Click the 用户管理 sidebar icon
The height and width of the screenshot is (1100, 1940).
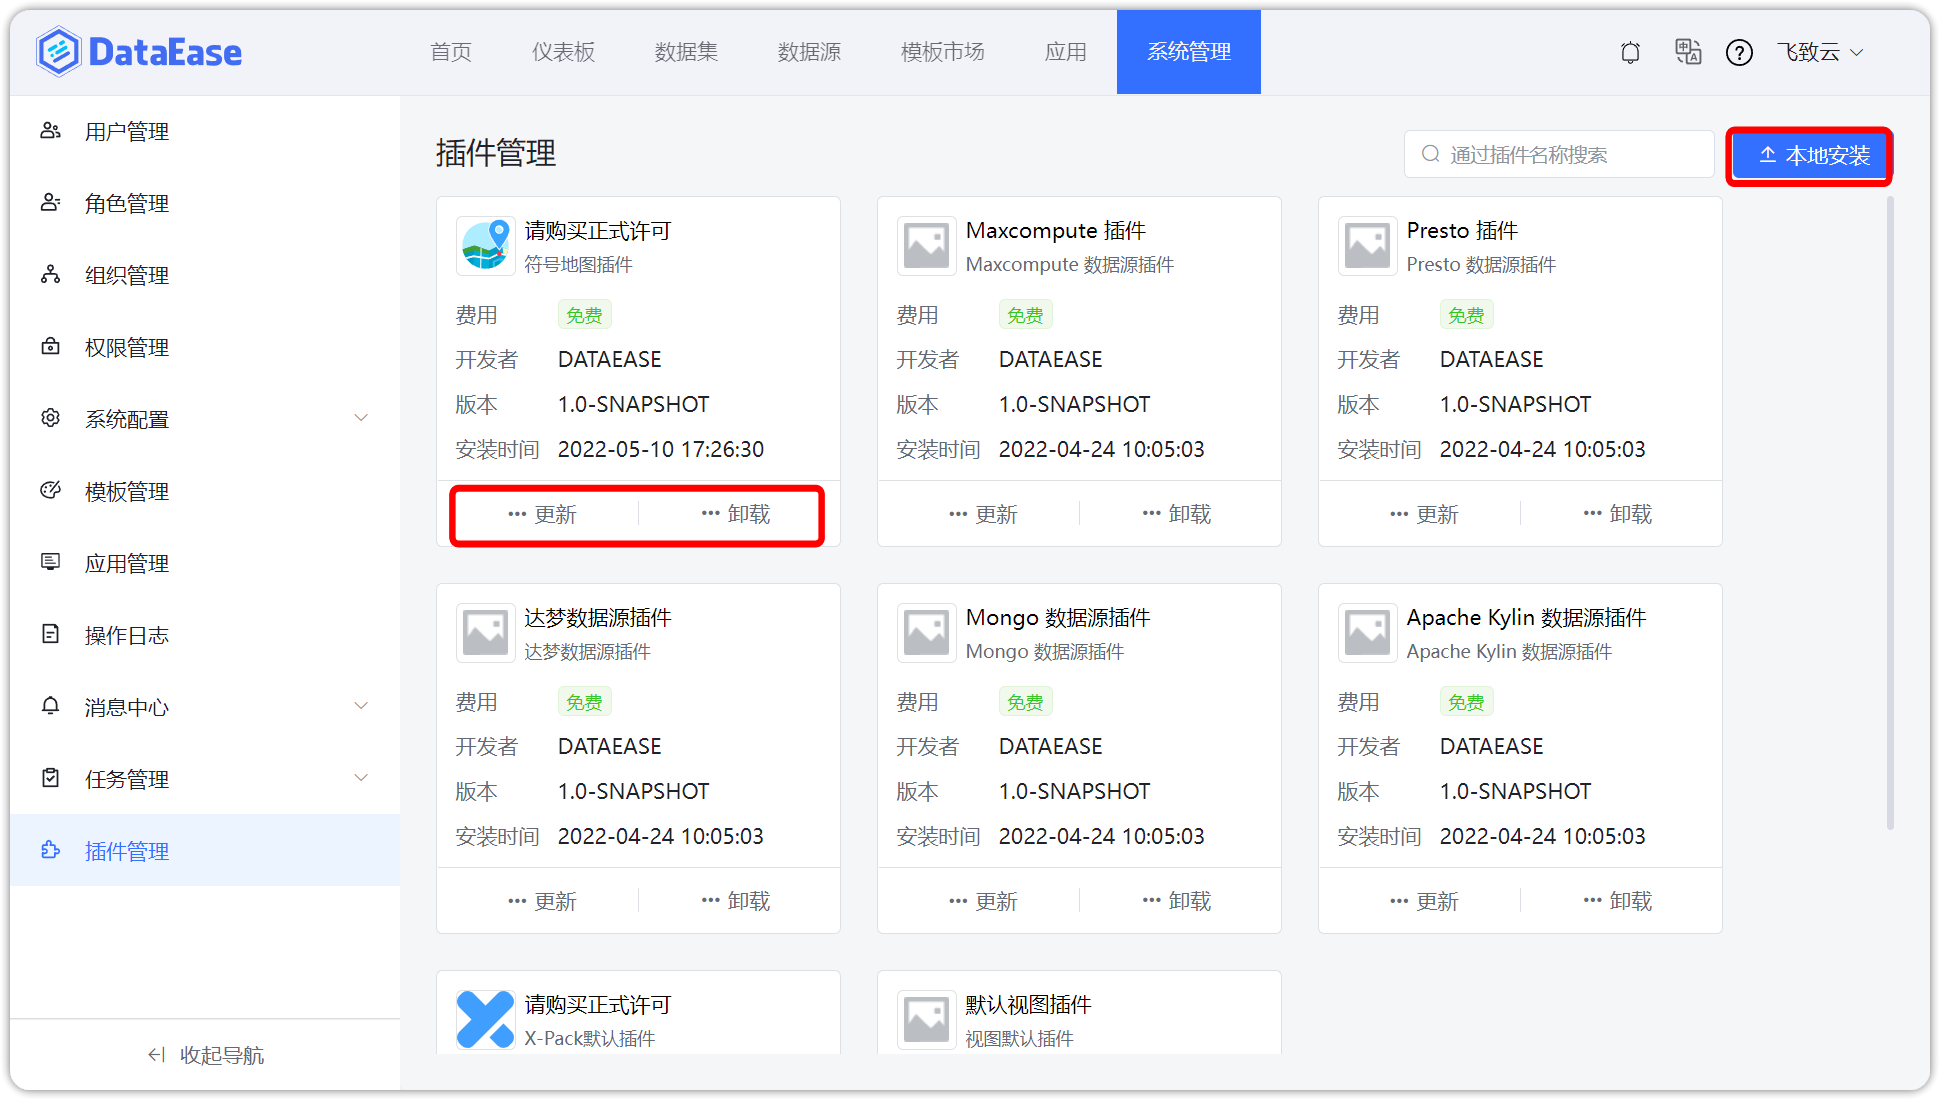click(x=51, y=131)
